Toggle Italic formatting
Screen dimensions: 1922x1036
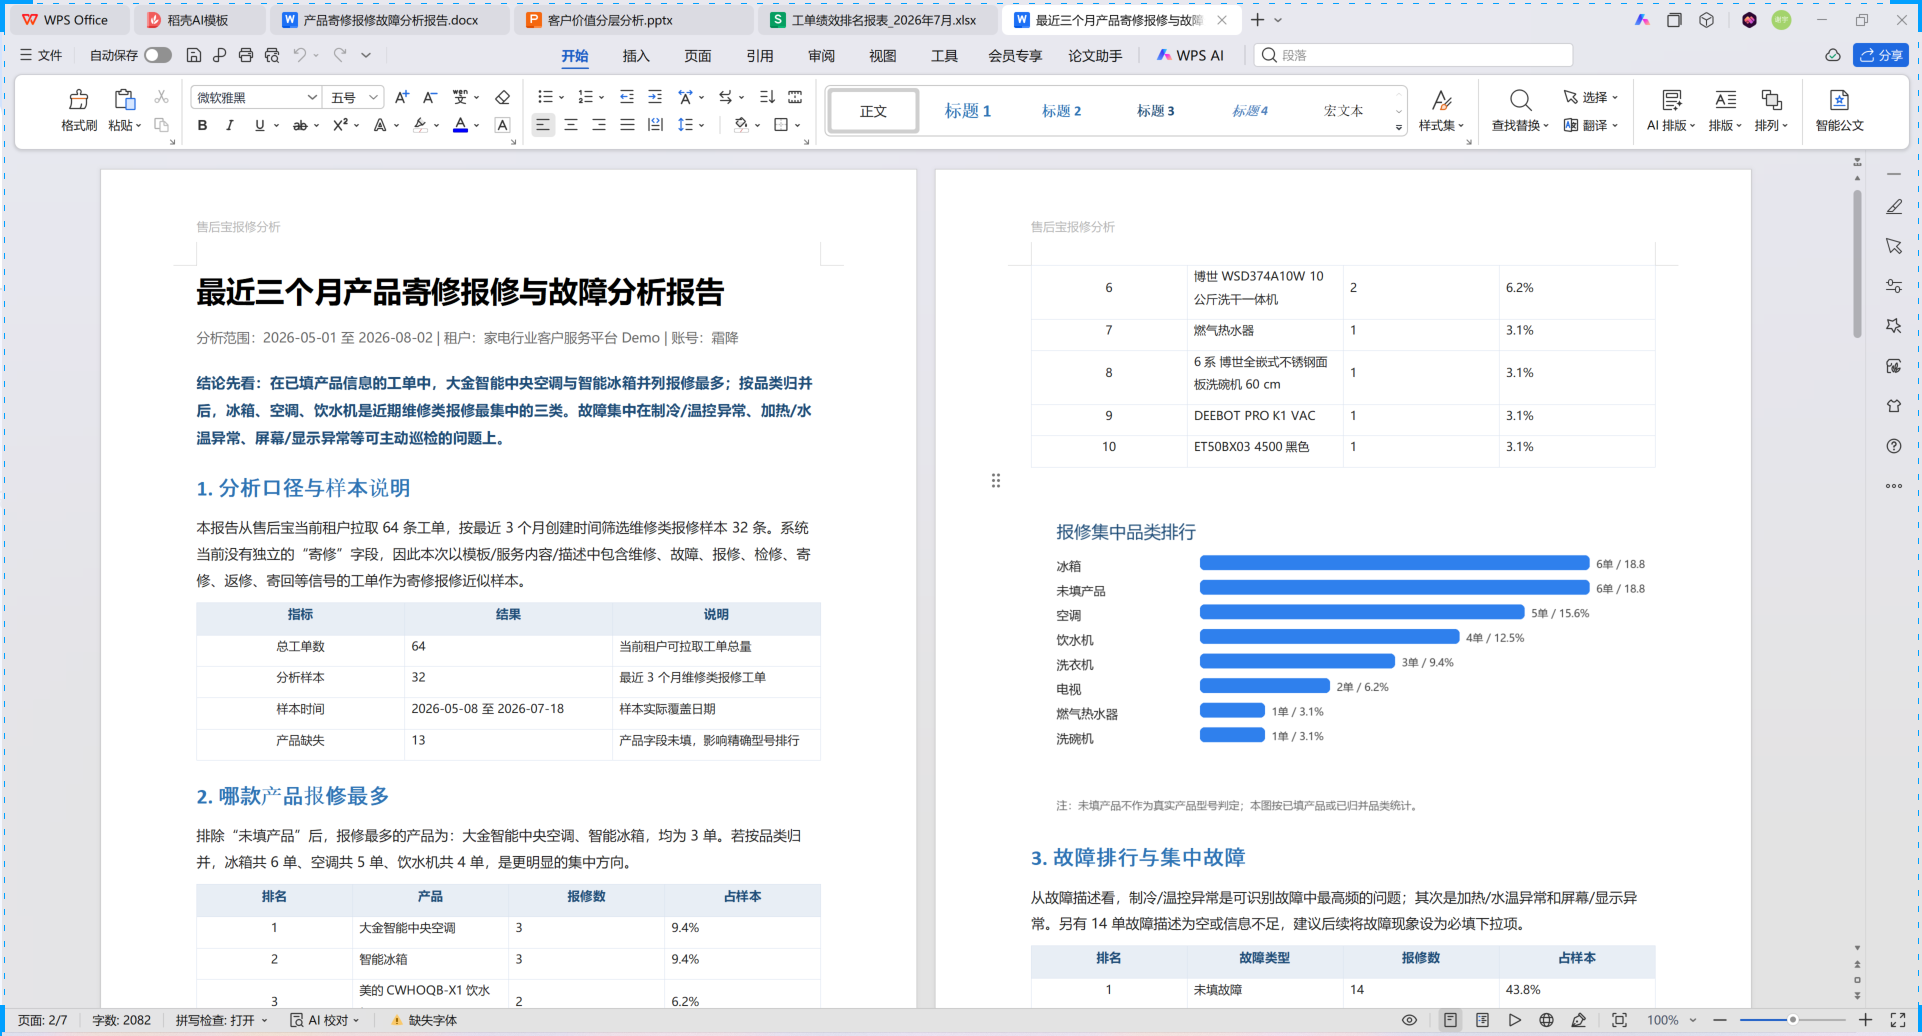coord(230,125)
